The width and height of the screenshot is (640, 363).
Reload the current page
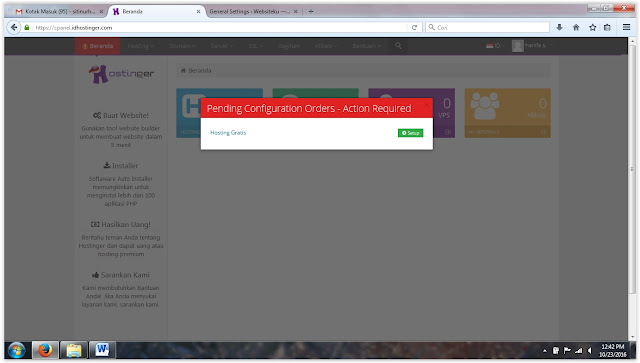414,28
